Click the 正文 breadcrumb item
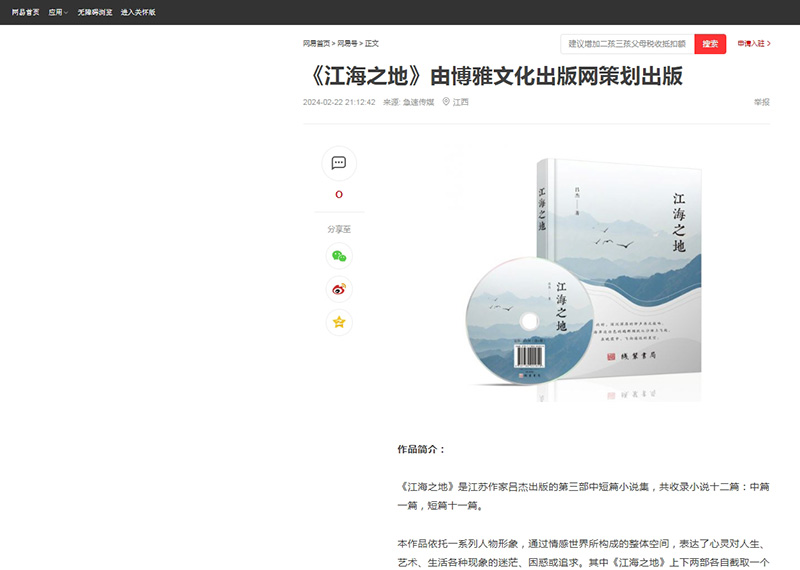Image resolution: width=800 pixels, height=570 pixels. click(x=372, y=43)
